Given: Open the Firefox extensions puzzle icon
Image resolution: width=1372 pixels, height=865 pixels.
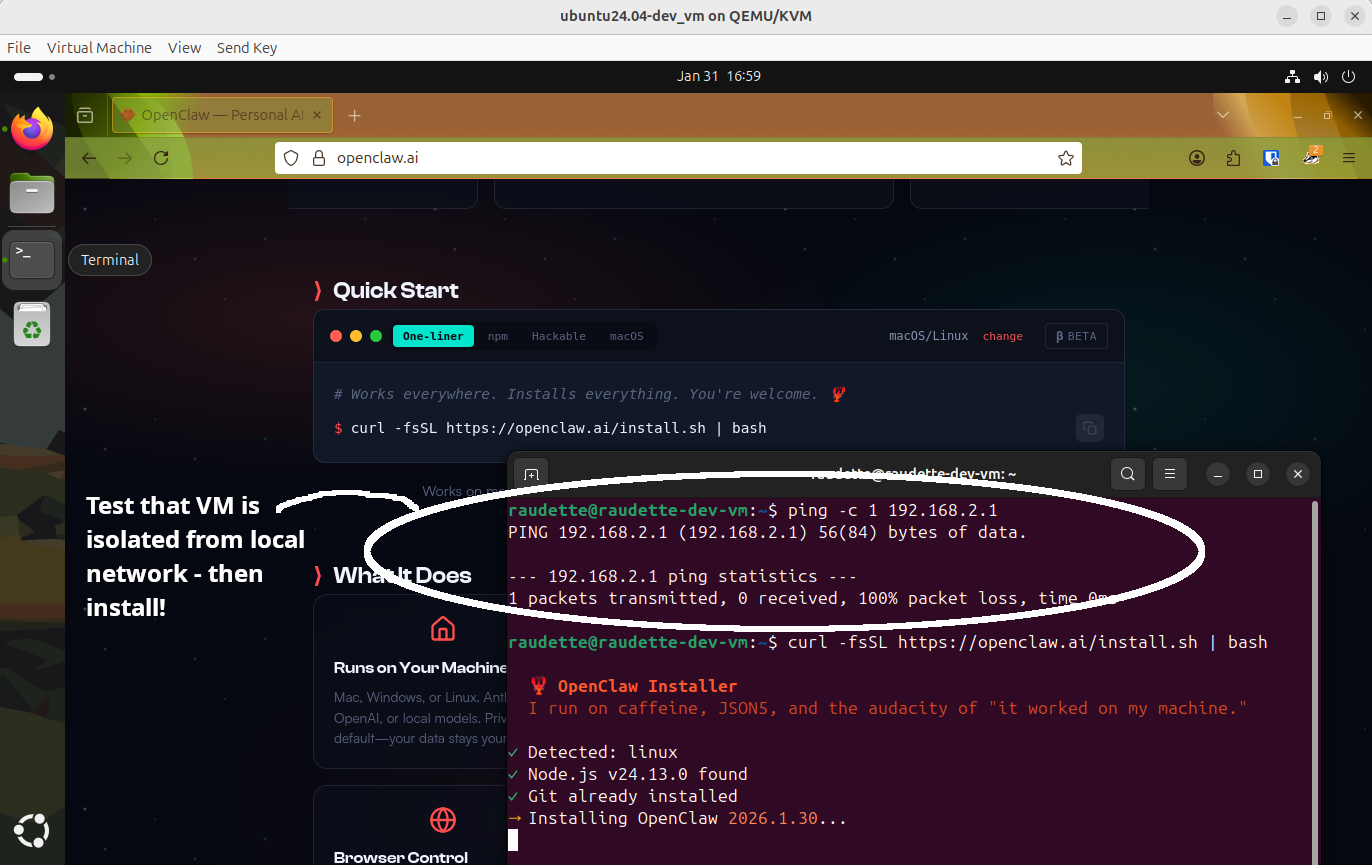Looking at the screenshot, I should [x=1233, y=158].
